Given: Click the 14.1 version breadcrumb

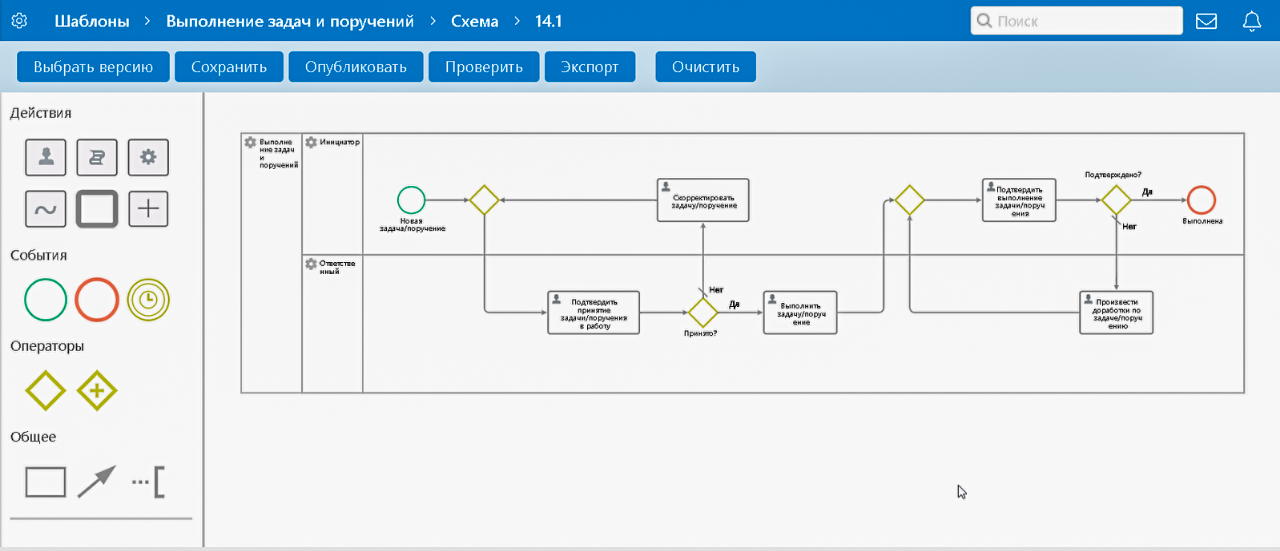Looking at the screenshot, I should tap(549, 20).
